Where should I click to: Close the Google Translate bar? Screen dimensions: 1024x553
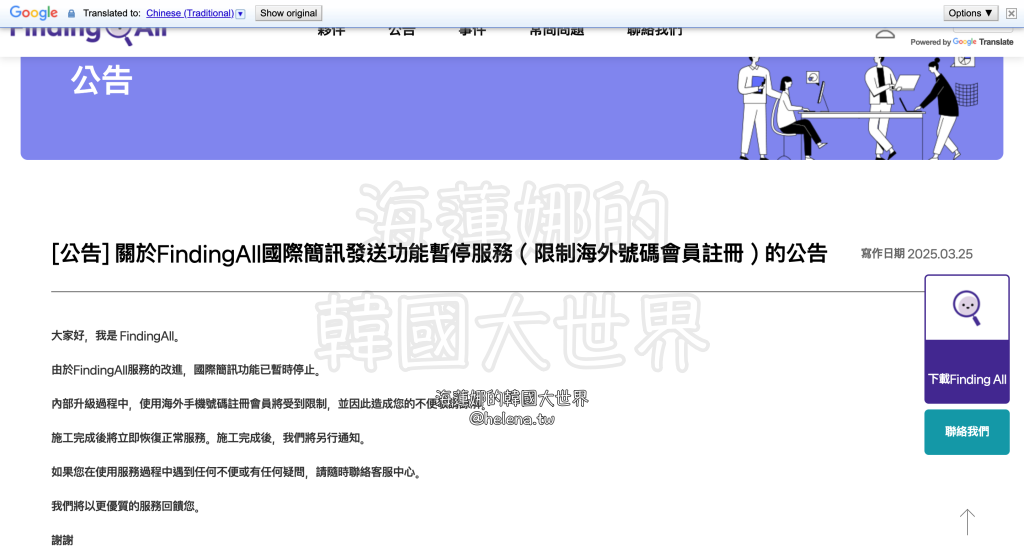[1011, 13]
